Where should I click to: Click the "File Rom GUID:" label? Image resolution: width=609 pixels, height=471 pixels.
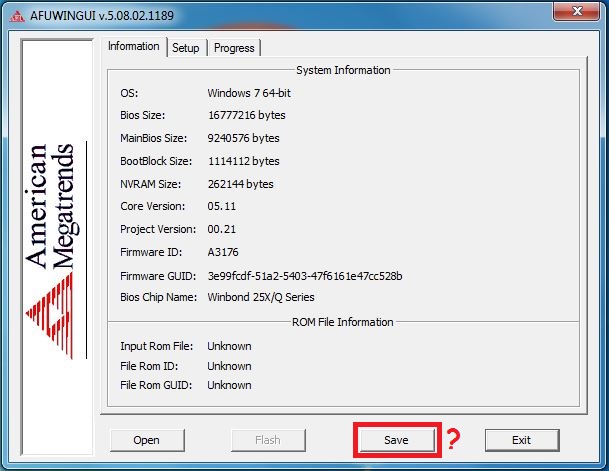tap(156, 385)
